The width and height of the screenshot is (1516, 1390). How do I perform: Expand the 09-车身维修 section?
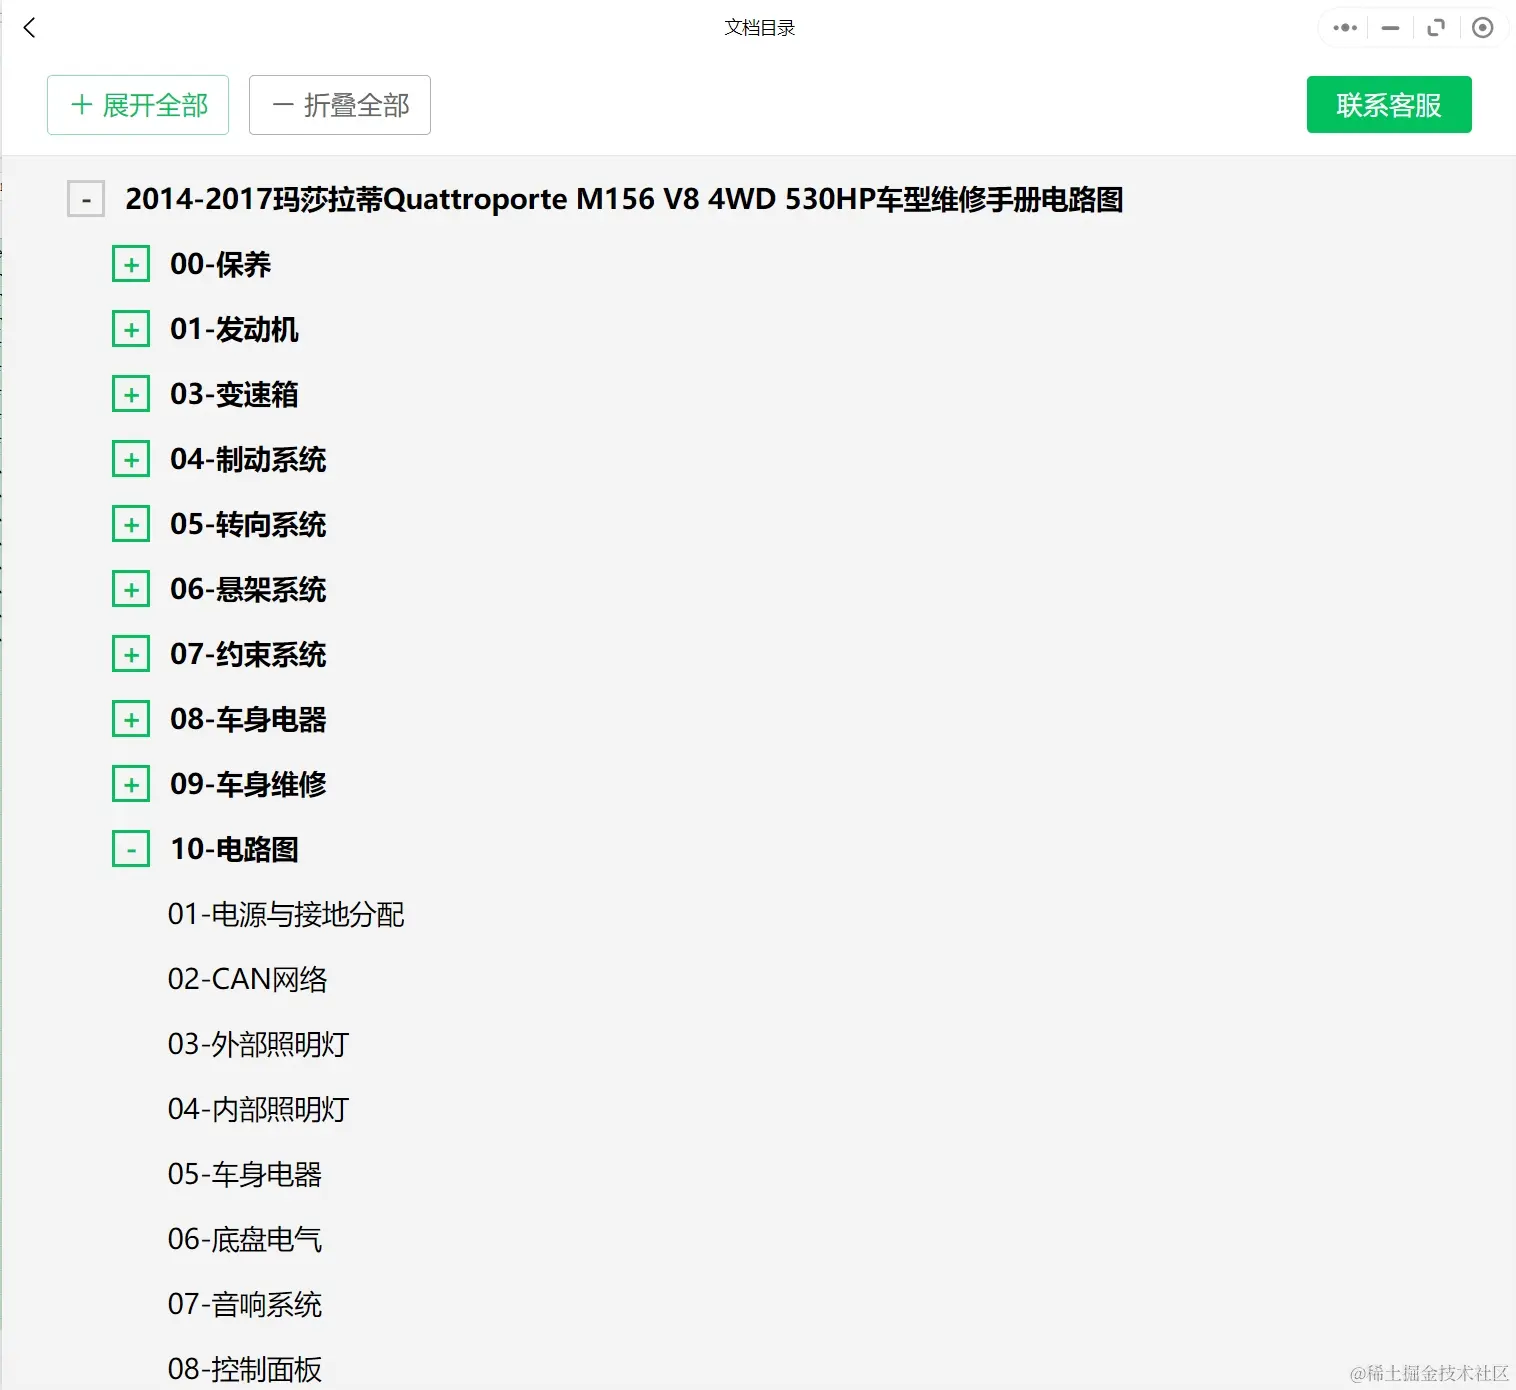(131, 784)
